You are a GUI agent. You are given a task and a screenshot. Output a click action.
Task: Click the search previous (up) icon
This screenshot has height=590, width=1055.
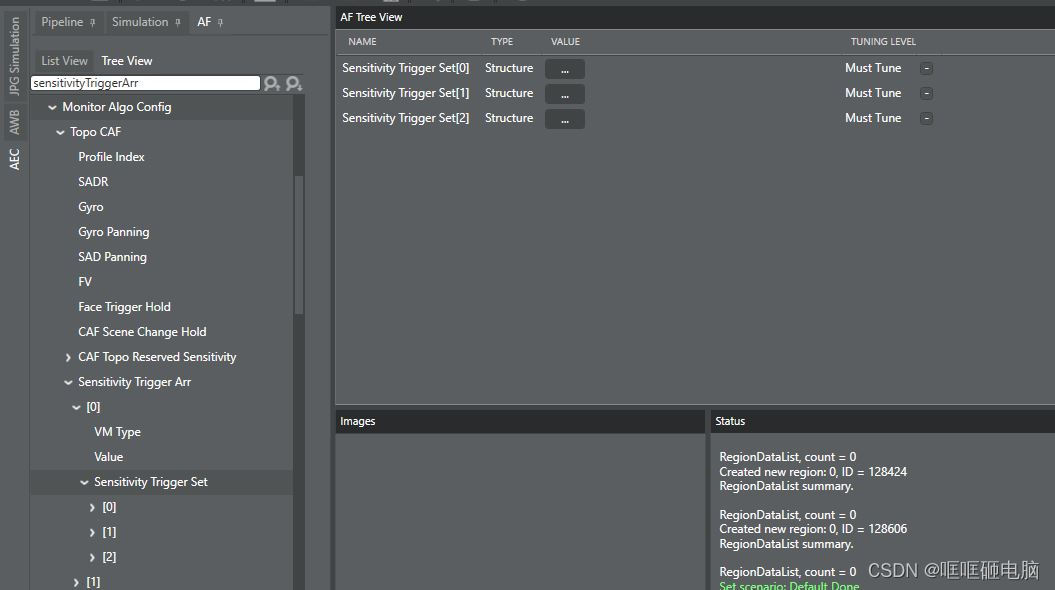[x=271, y=84]
